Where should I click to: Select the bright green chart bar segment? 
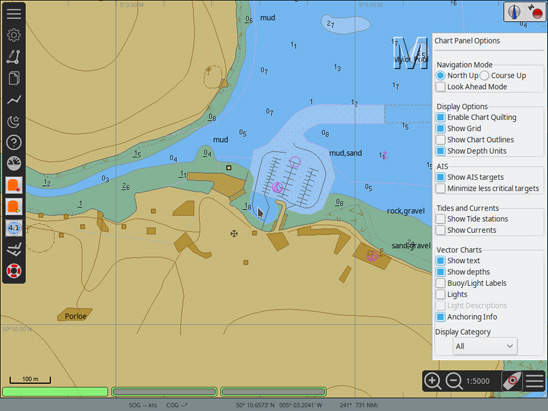pyautogui.click(x=55, y=391)
